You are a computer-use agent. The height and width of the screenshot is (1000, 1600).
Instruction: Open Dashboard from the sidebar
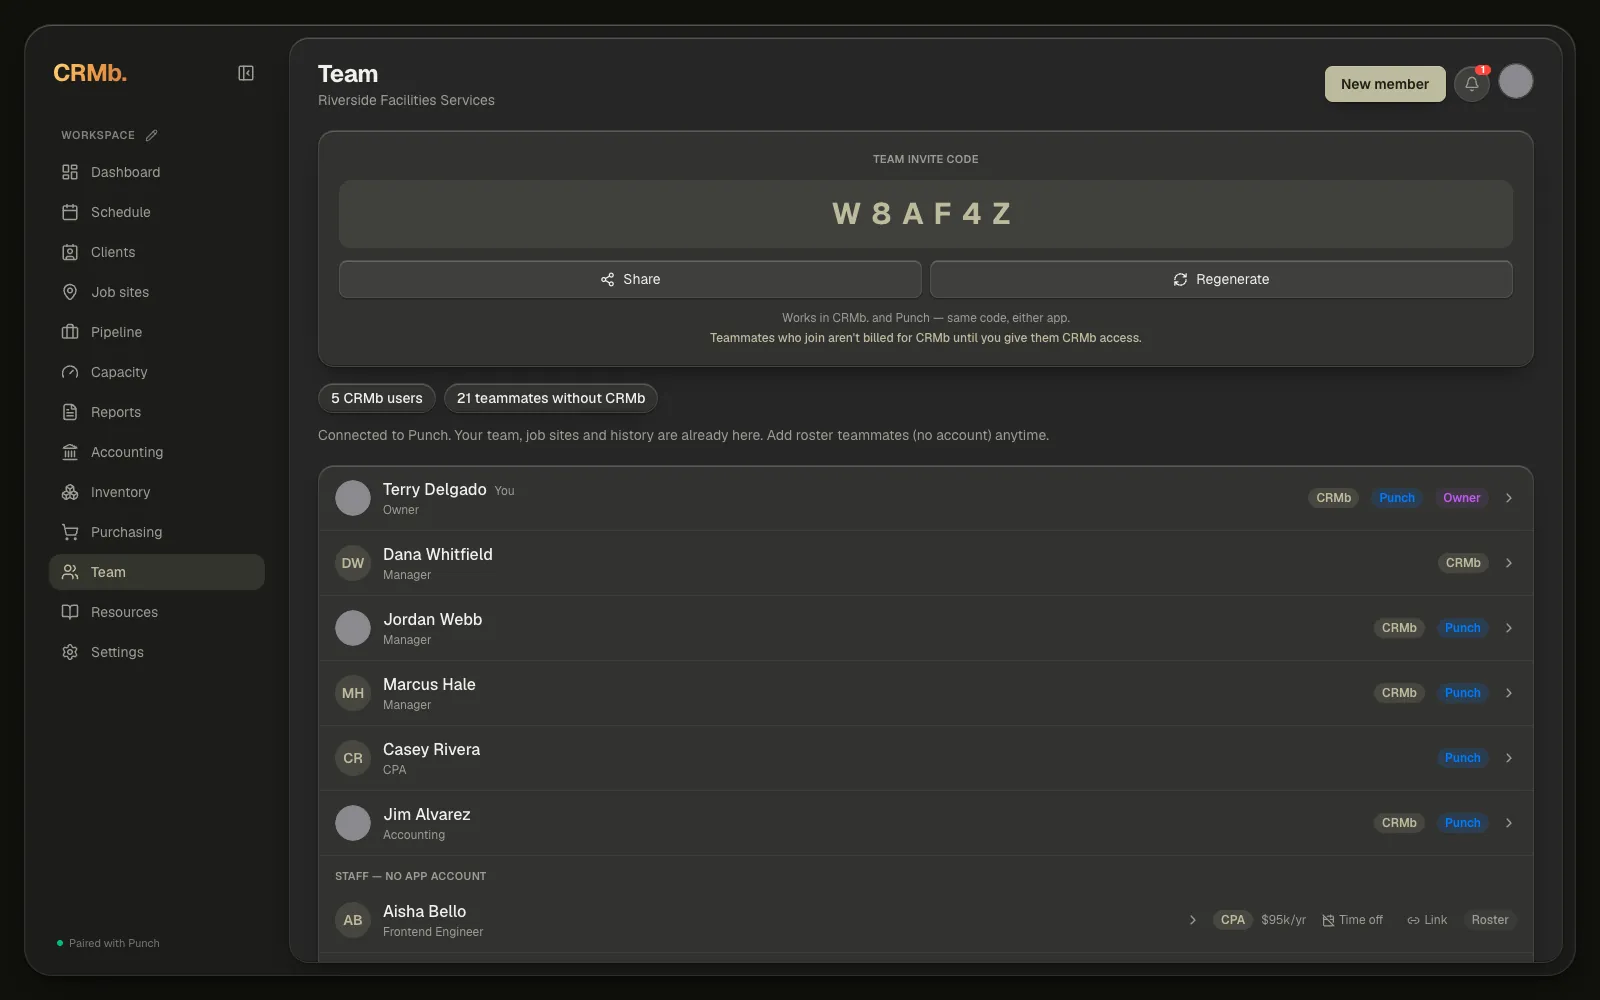(157, 172)
